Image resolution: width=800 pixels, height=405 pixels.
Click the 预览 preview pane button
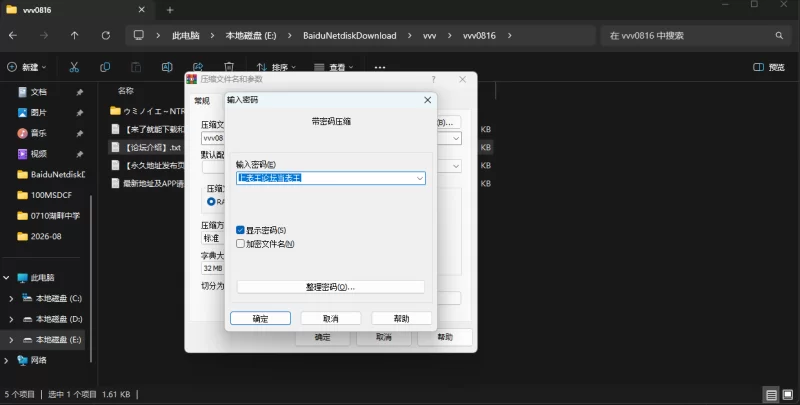pos(769,67)
